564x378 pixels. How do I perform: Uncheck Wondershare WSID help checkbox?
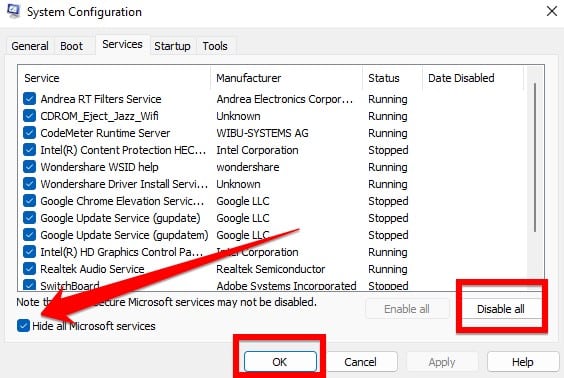[x=29, y=167]
